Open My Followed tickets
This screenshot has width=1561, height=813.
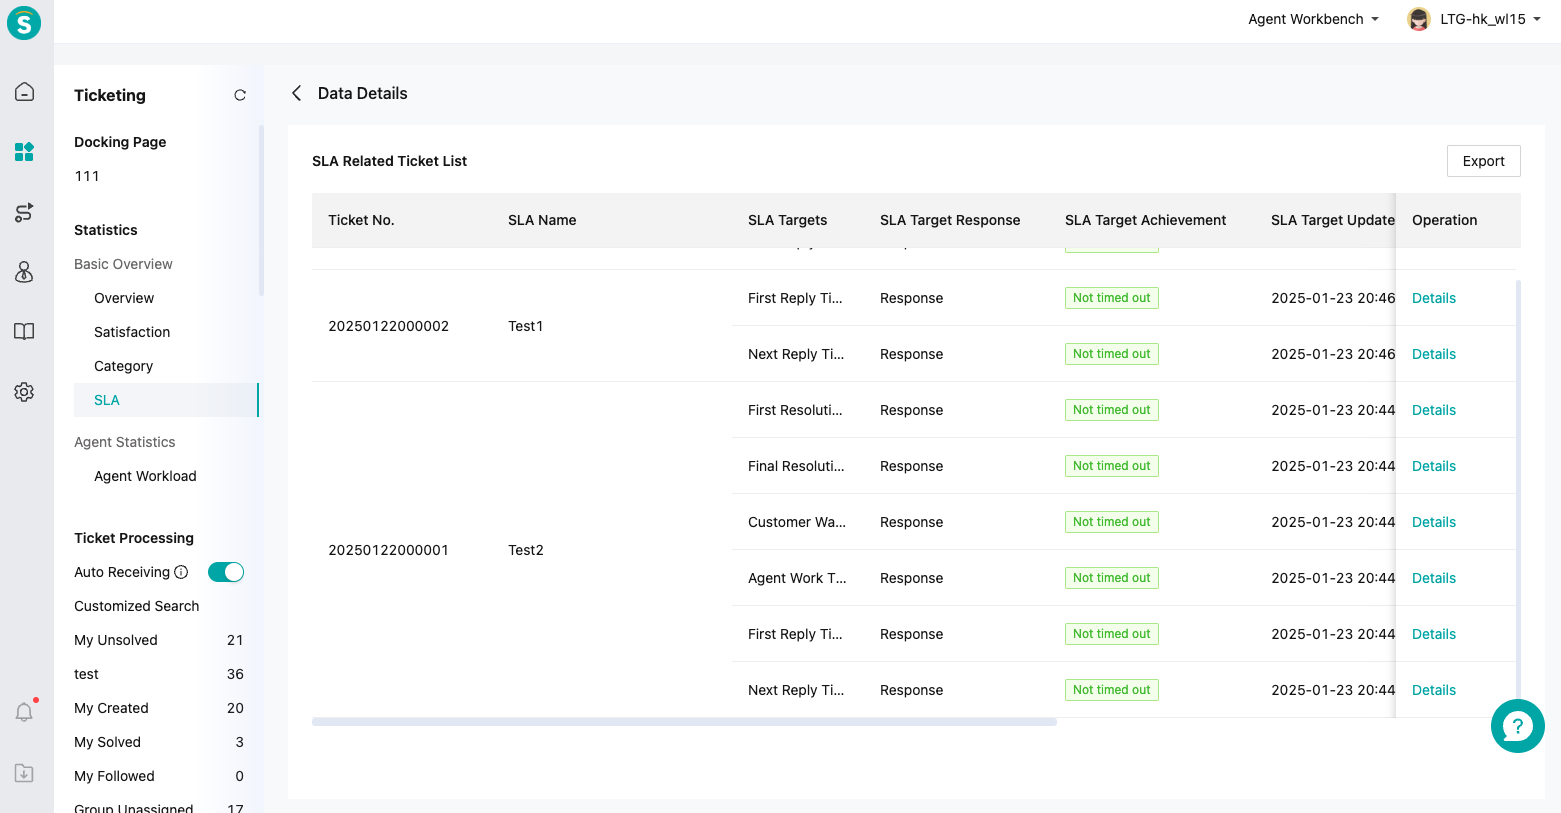[159, 776]
